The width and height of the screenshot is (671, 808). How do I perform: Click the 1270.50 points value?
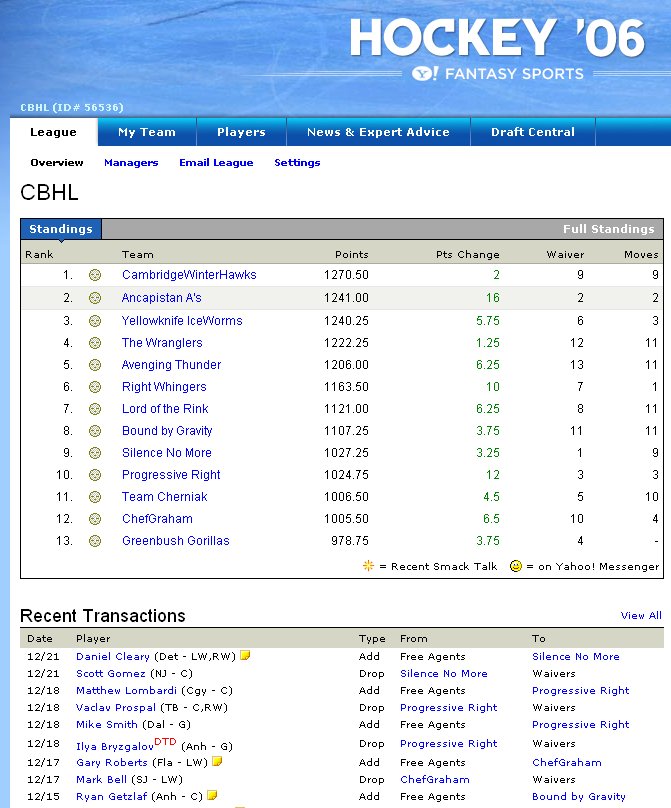click(346, 275)
